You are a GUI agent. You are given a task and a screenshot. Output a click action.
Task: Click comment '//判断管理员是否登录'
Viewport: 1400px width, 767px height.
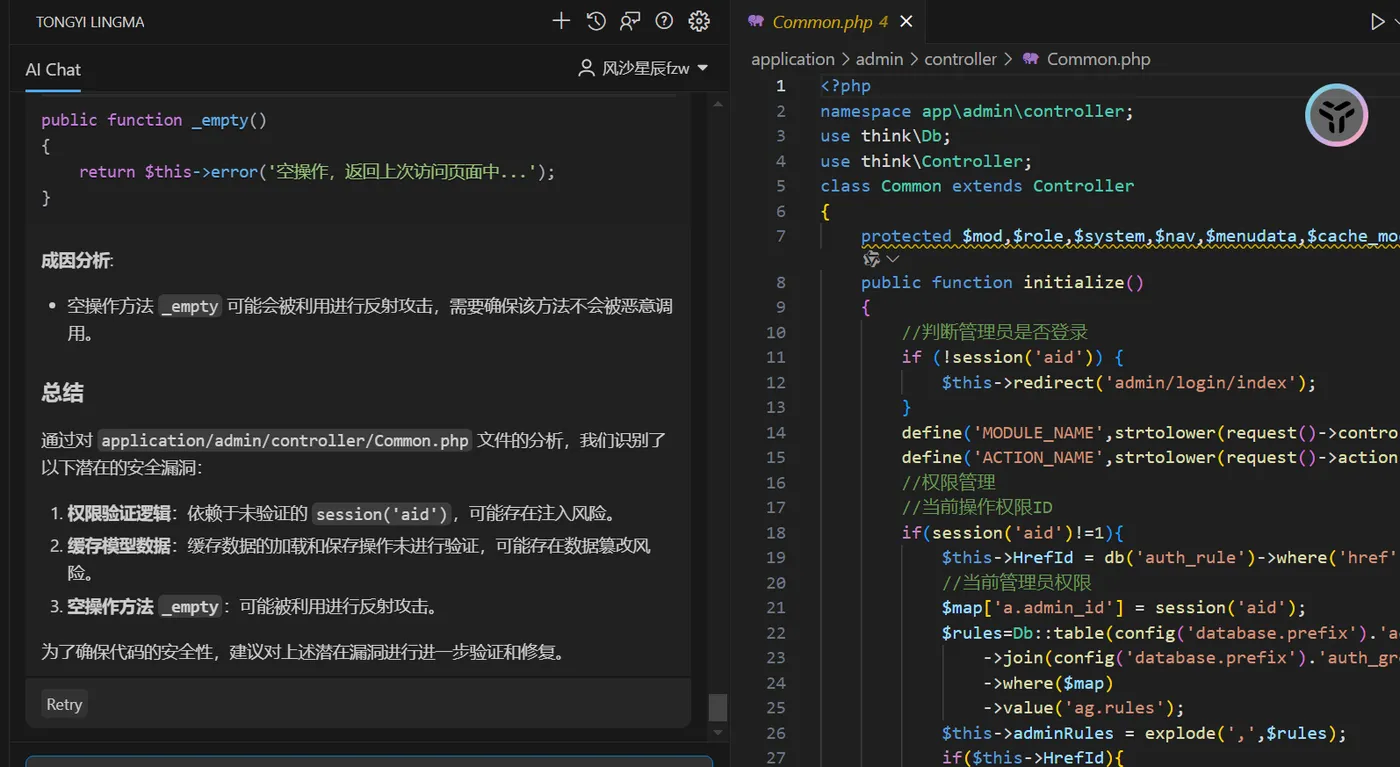coord(994,332)
